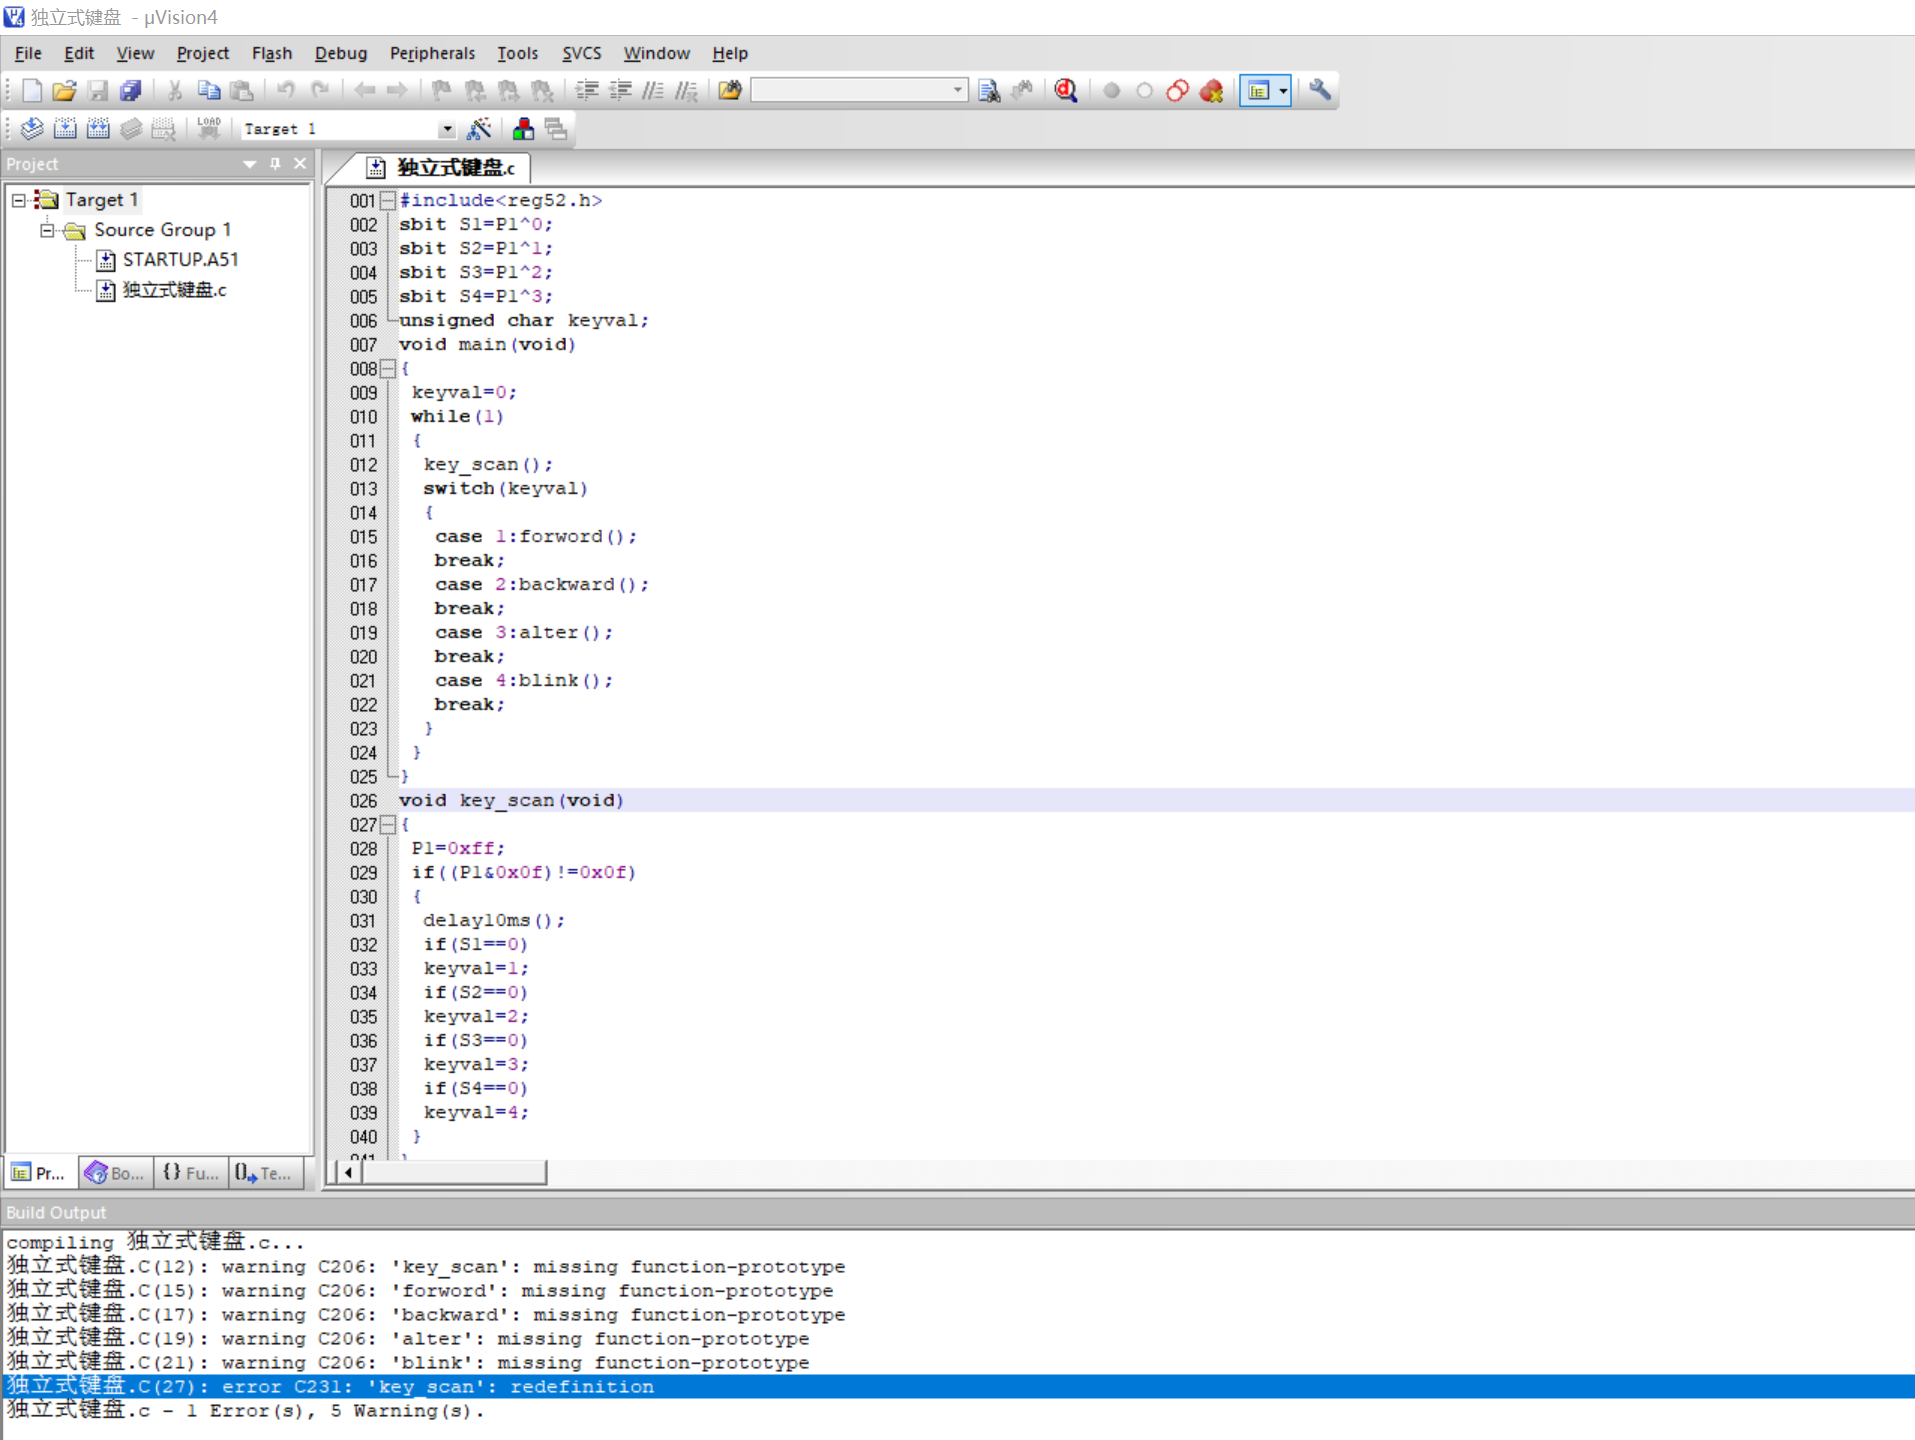
Task: Open the Debug menu
Action: [340, 53]
